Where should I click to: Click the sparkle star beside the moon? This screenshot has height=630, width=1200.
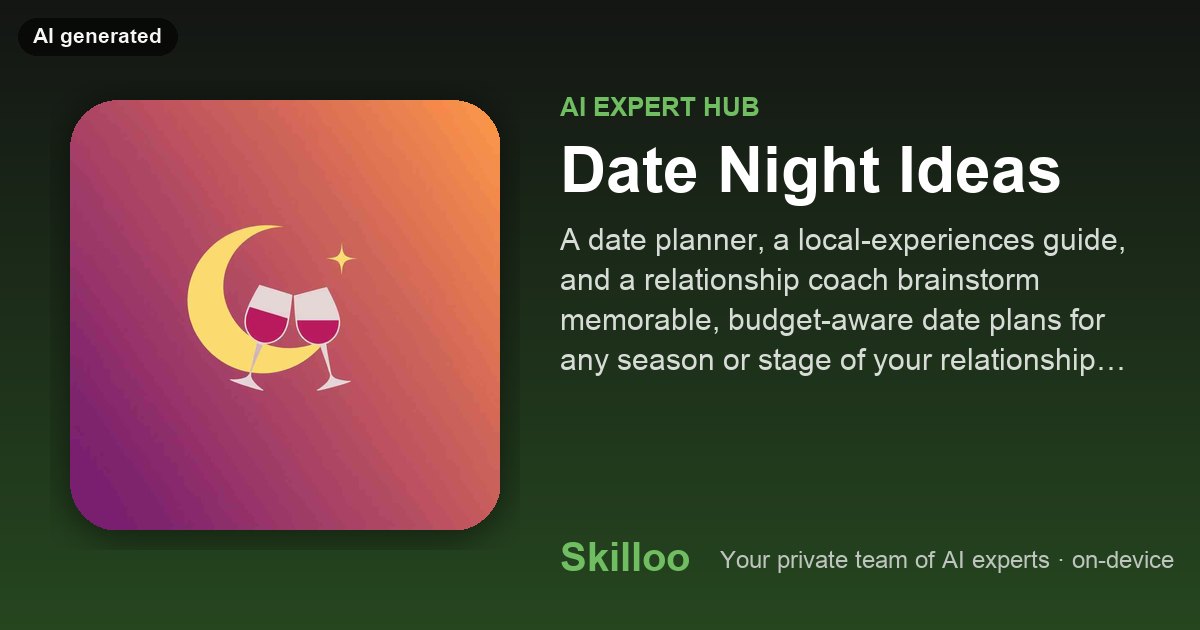[x=341, y=258]
